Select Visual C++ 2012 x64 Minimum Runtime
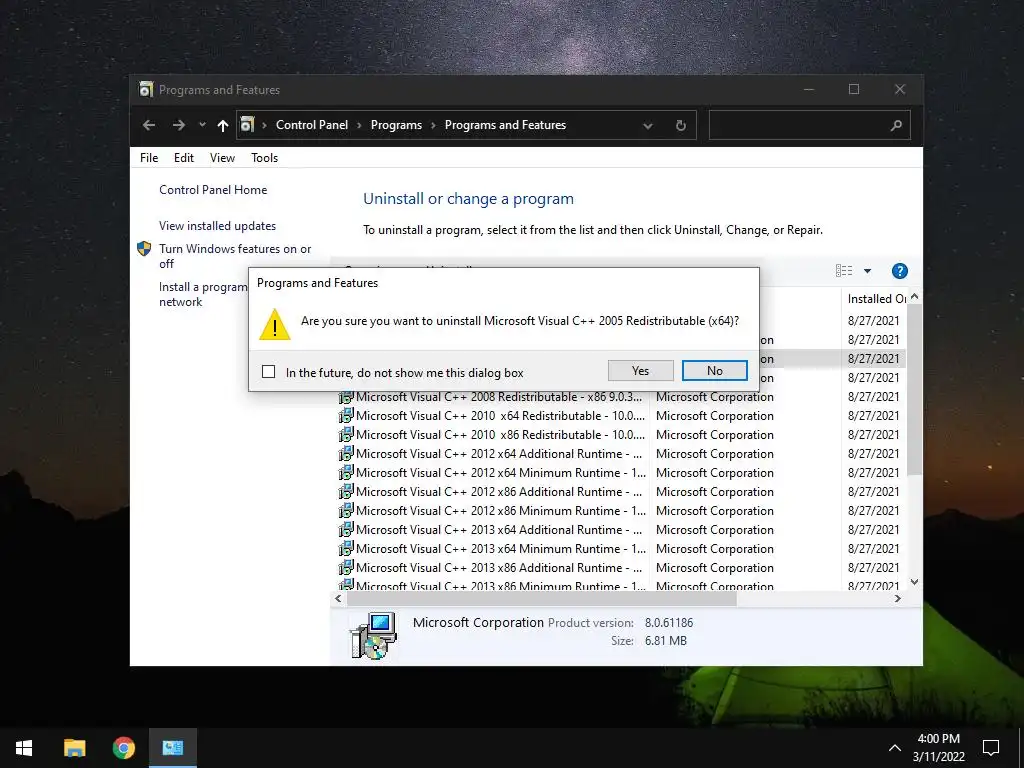The width and height of the screenshot is (1024, 768). tap(621, 472)
